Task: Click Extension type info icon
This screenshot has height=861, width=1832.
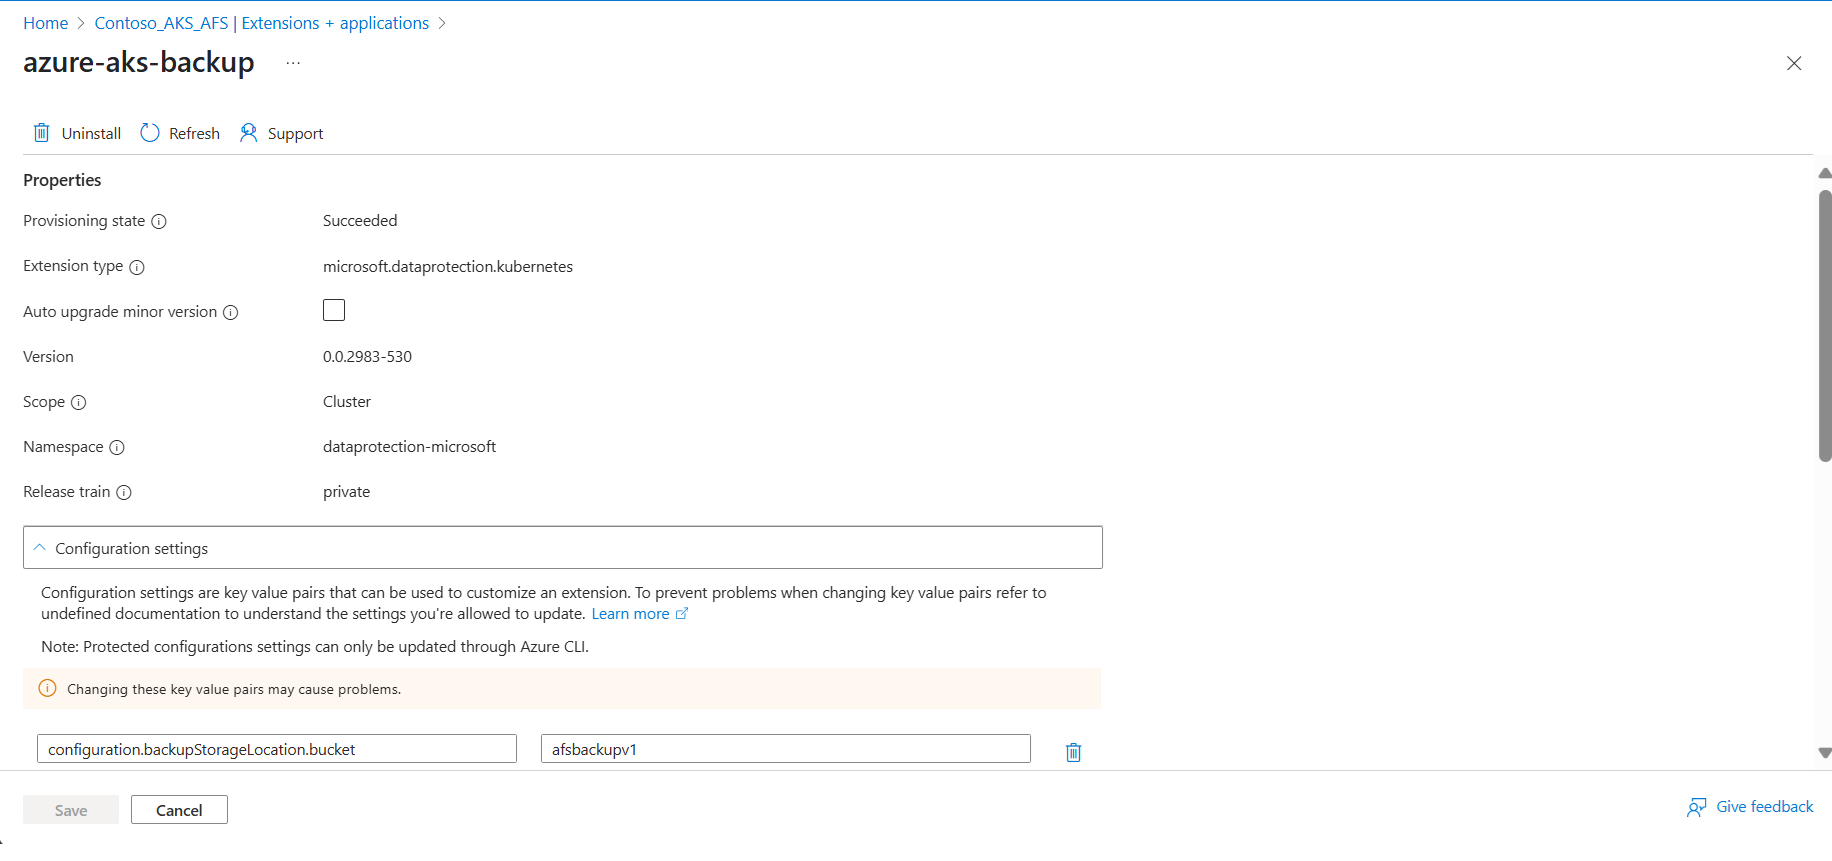Action: pos(137,267)
